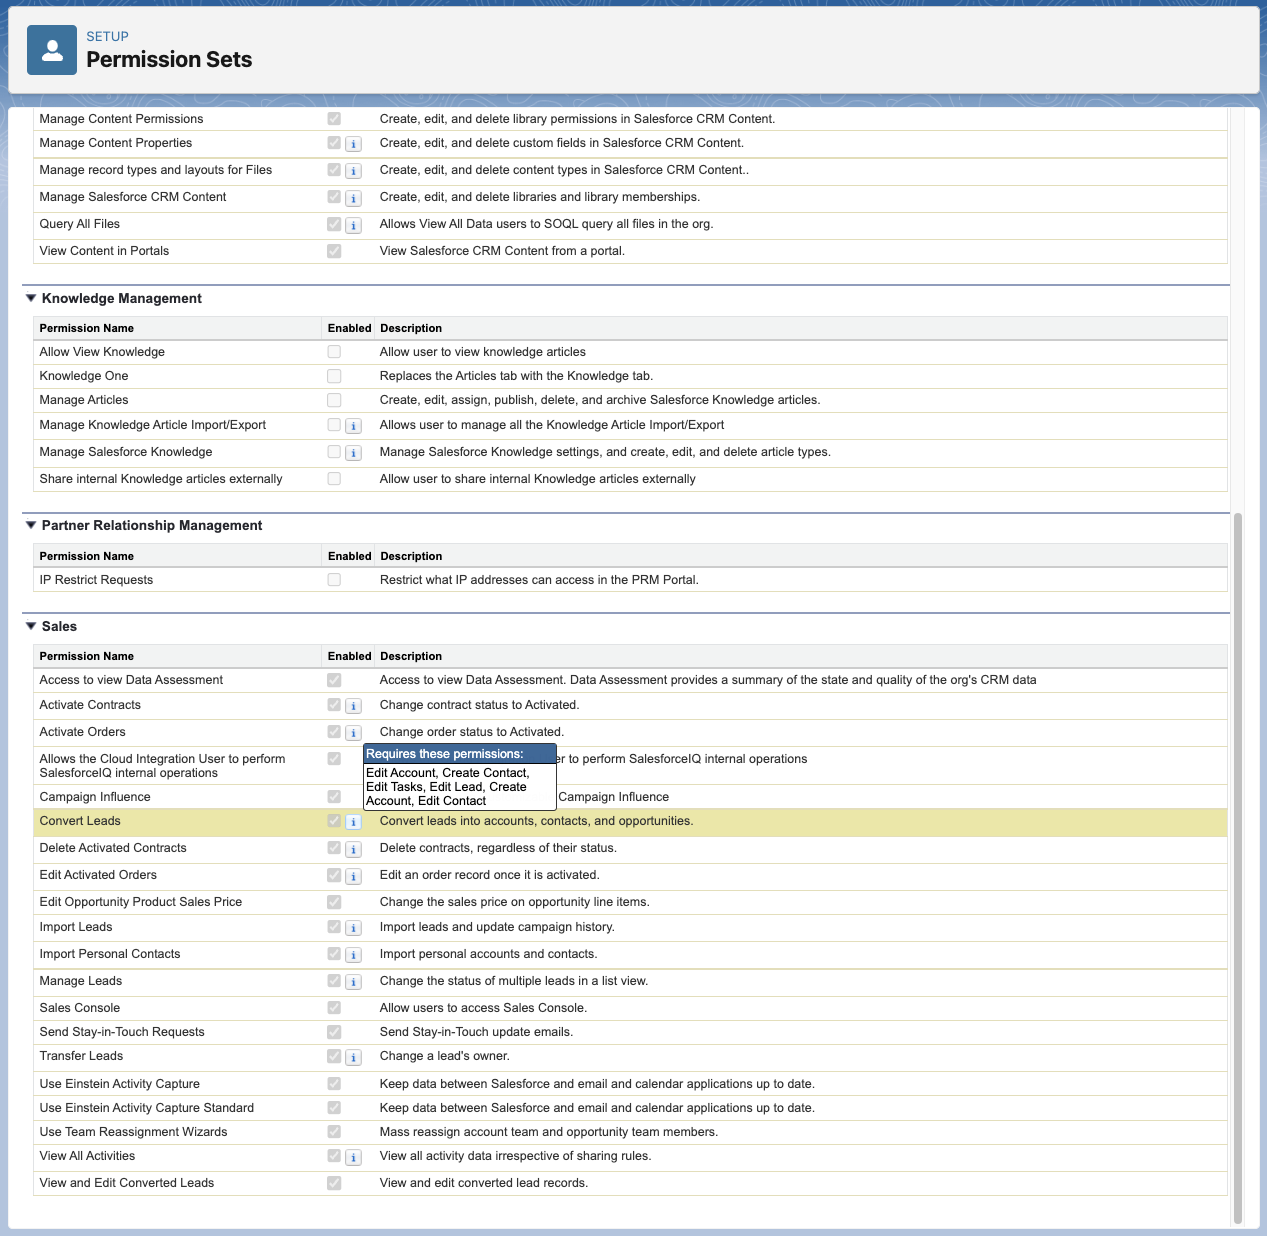Click info icon for Manage Salesforce CRM Content
The height and width of the screenshot is (1236, 1267).
[353, 198]
